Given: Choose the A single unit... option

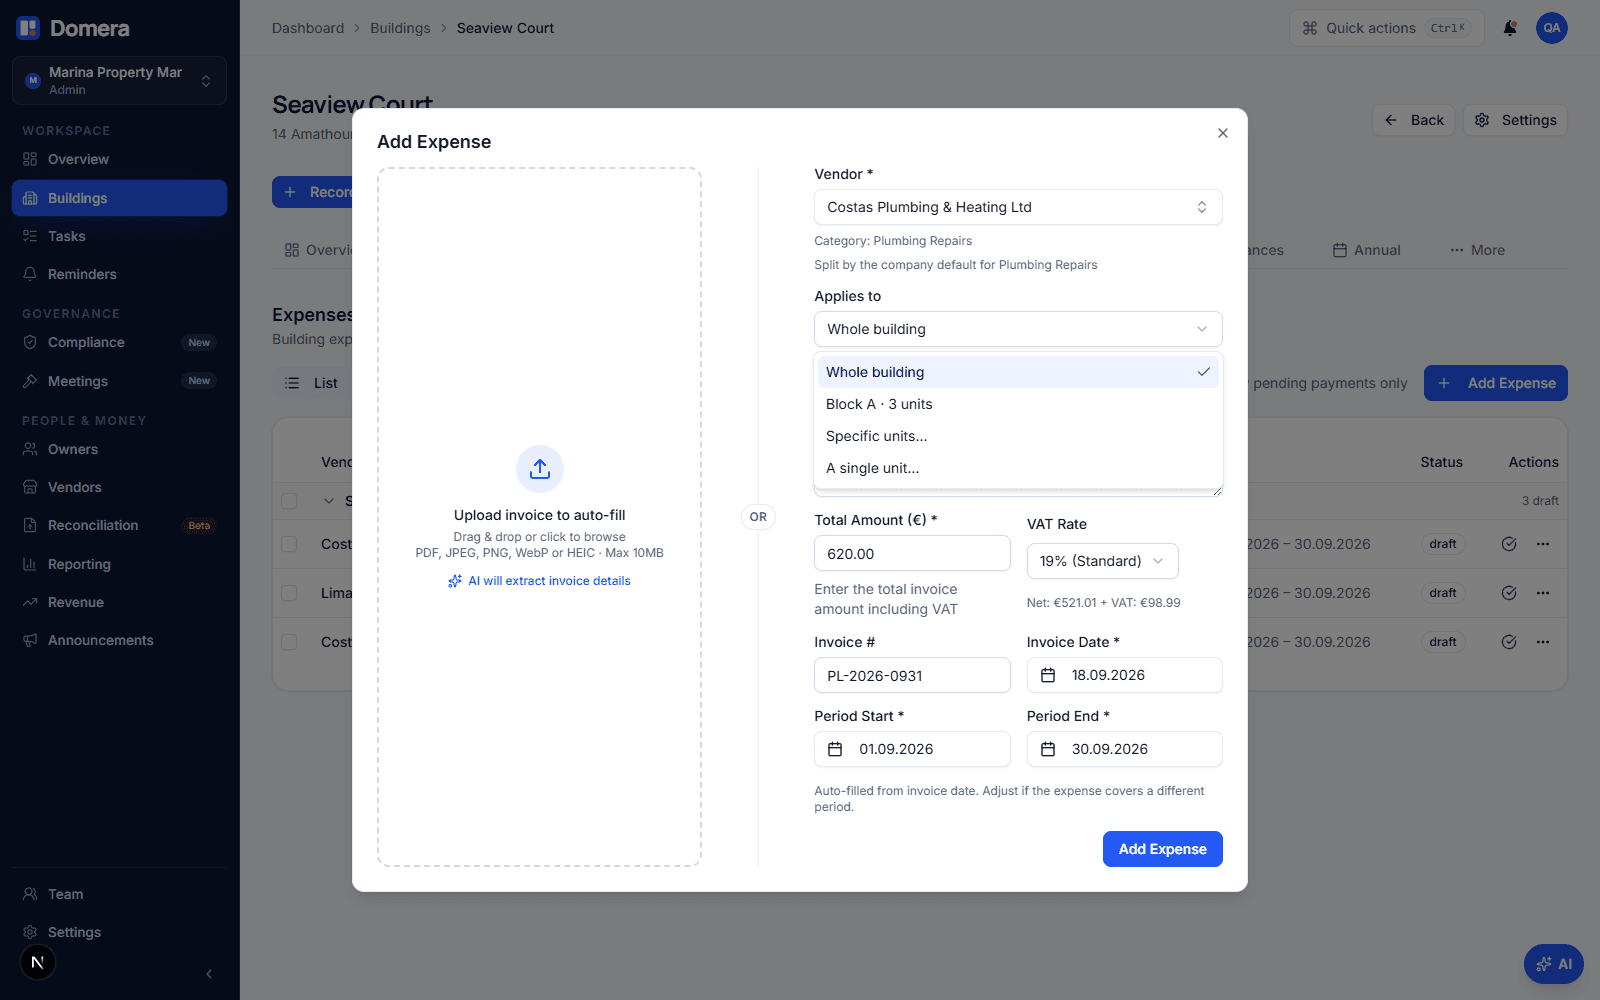Looking at the screenshot, I should tap(1018, 468).
